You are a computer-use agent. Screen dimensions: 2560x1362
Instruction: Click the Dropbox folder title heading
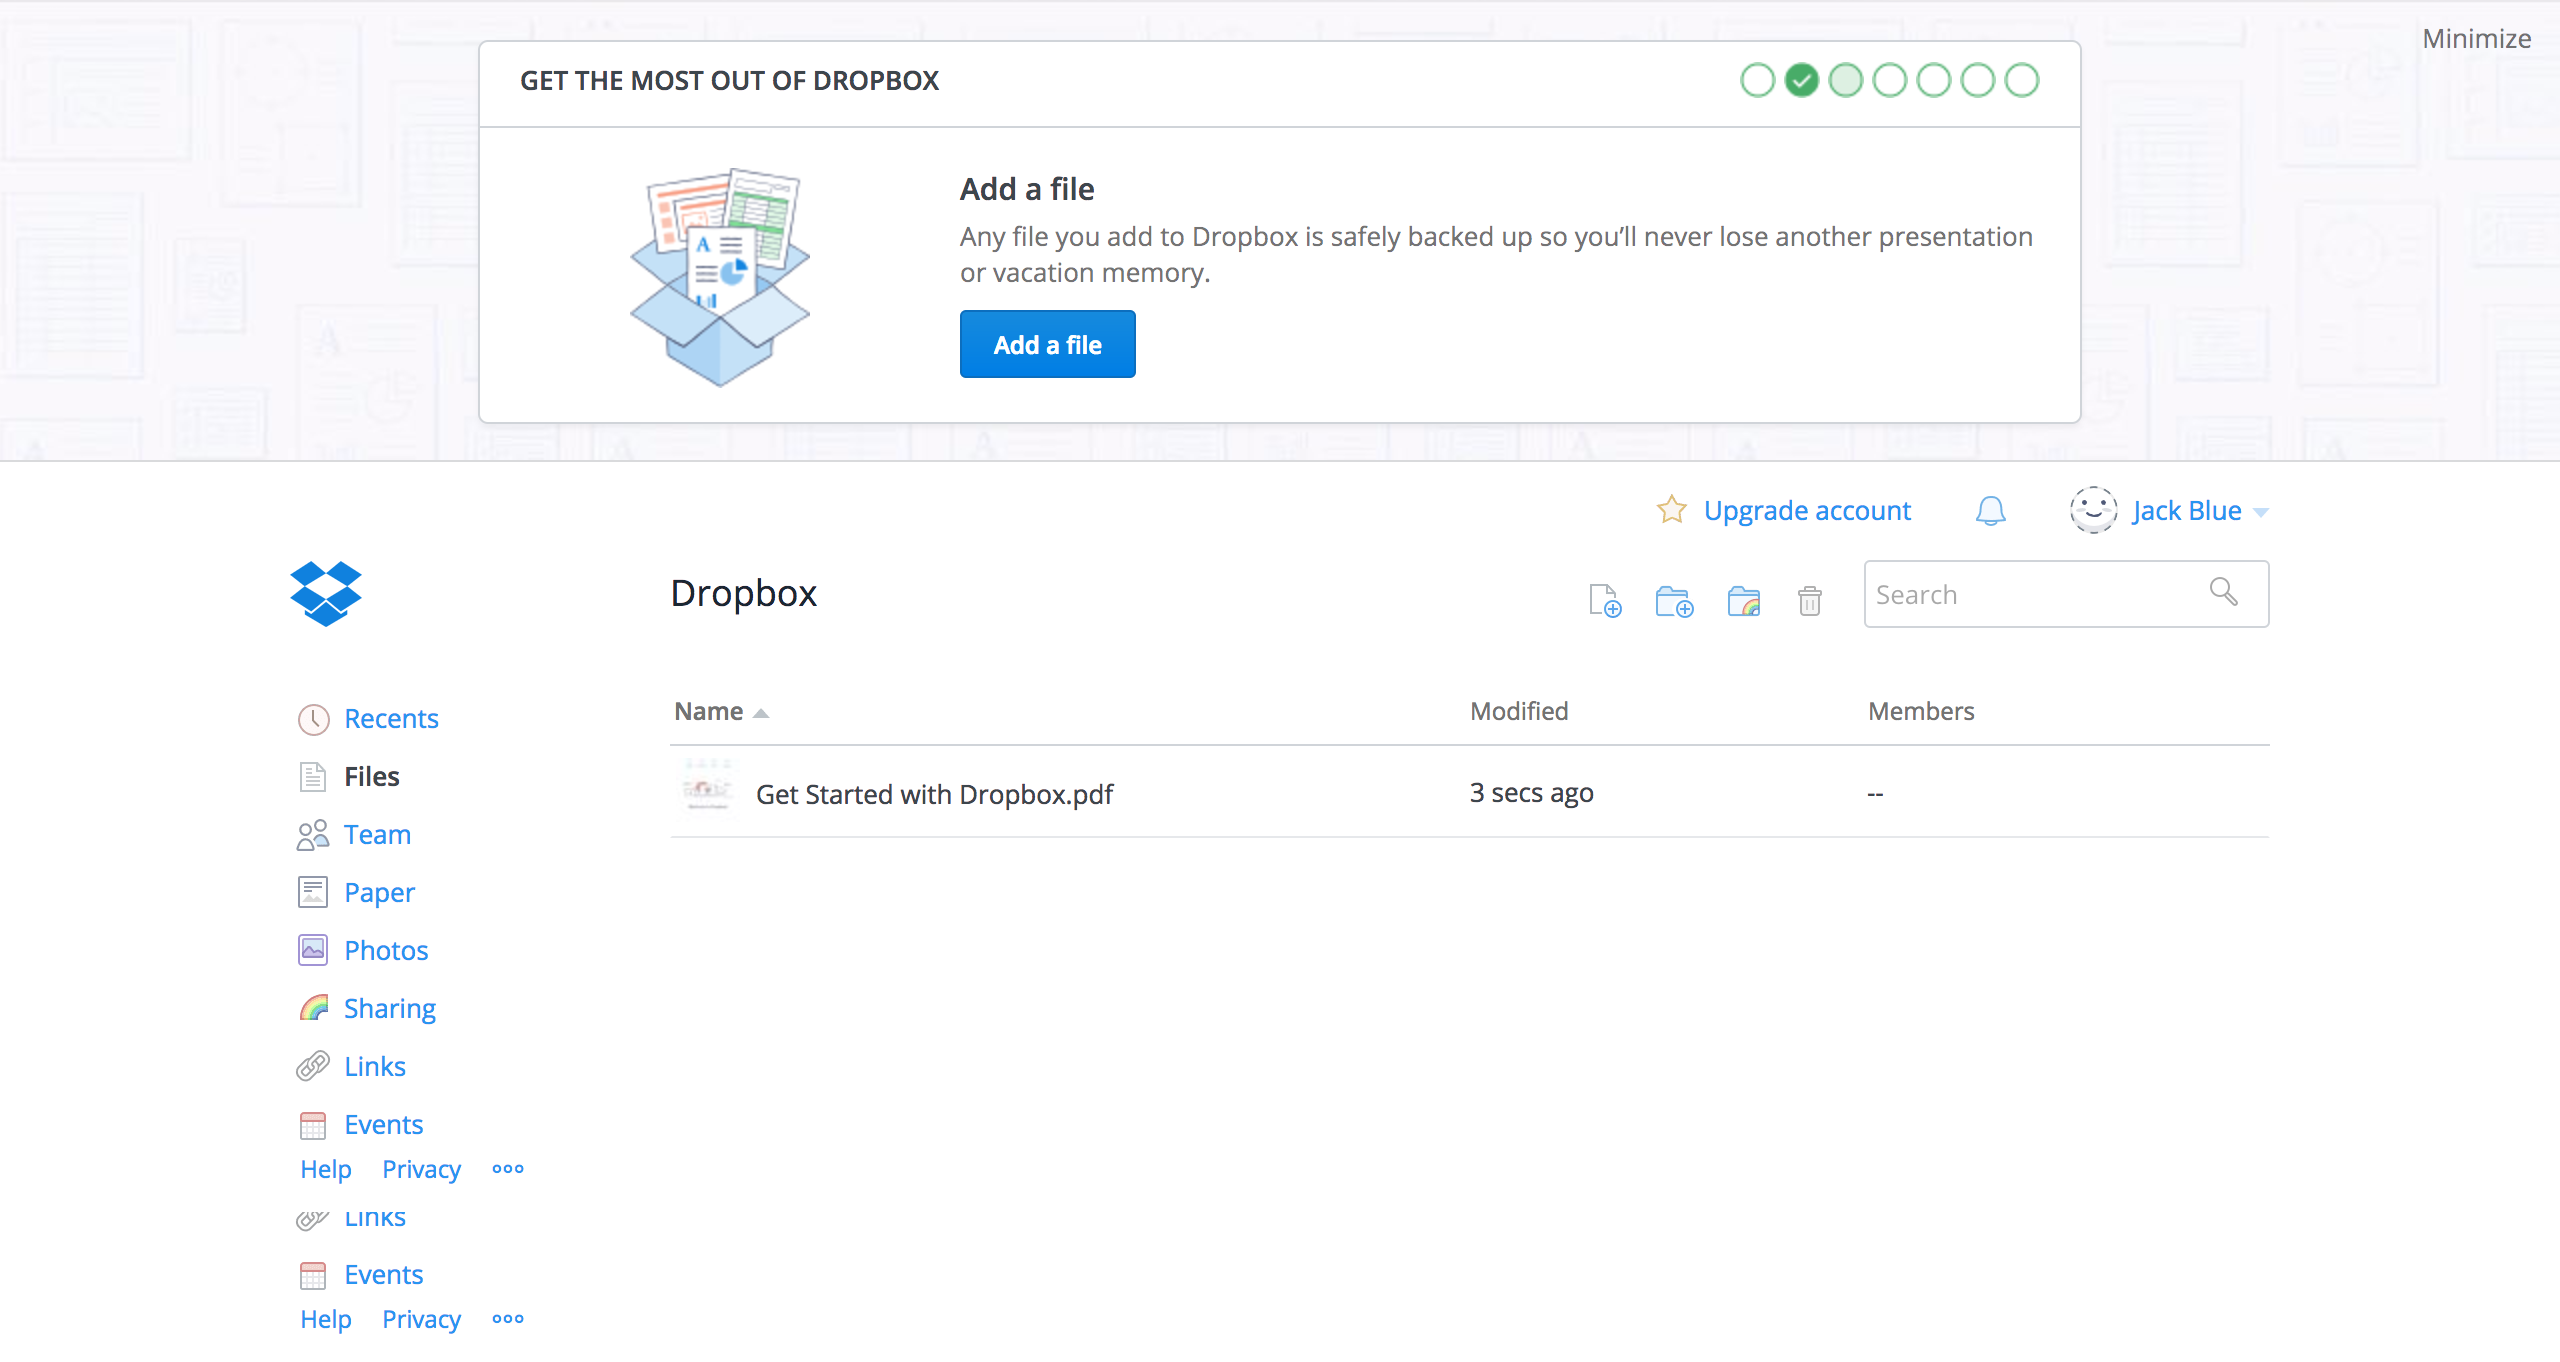(x=744, y=593)
